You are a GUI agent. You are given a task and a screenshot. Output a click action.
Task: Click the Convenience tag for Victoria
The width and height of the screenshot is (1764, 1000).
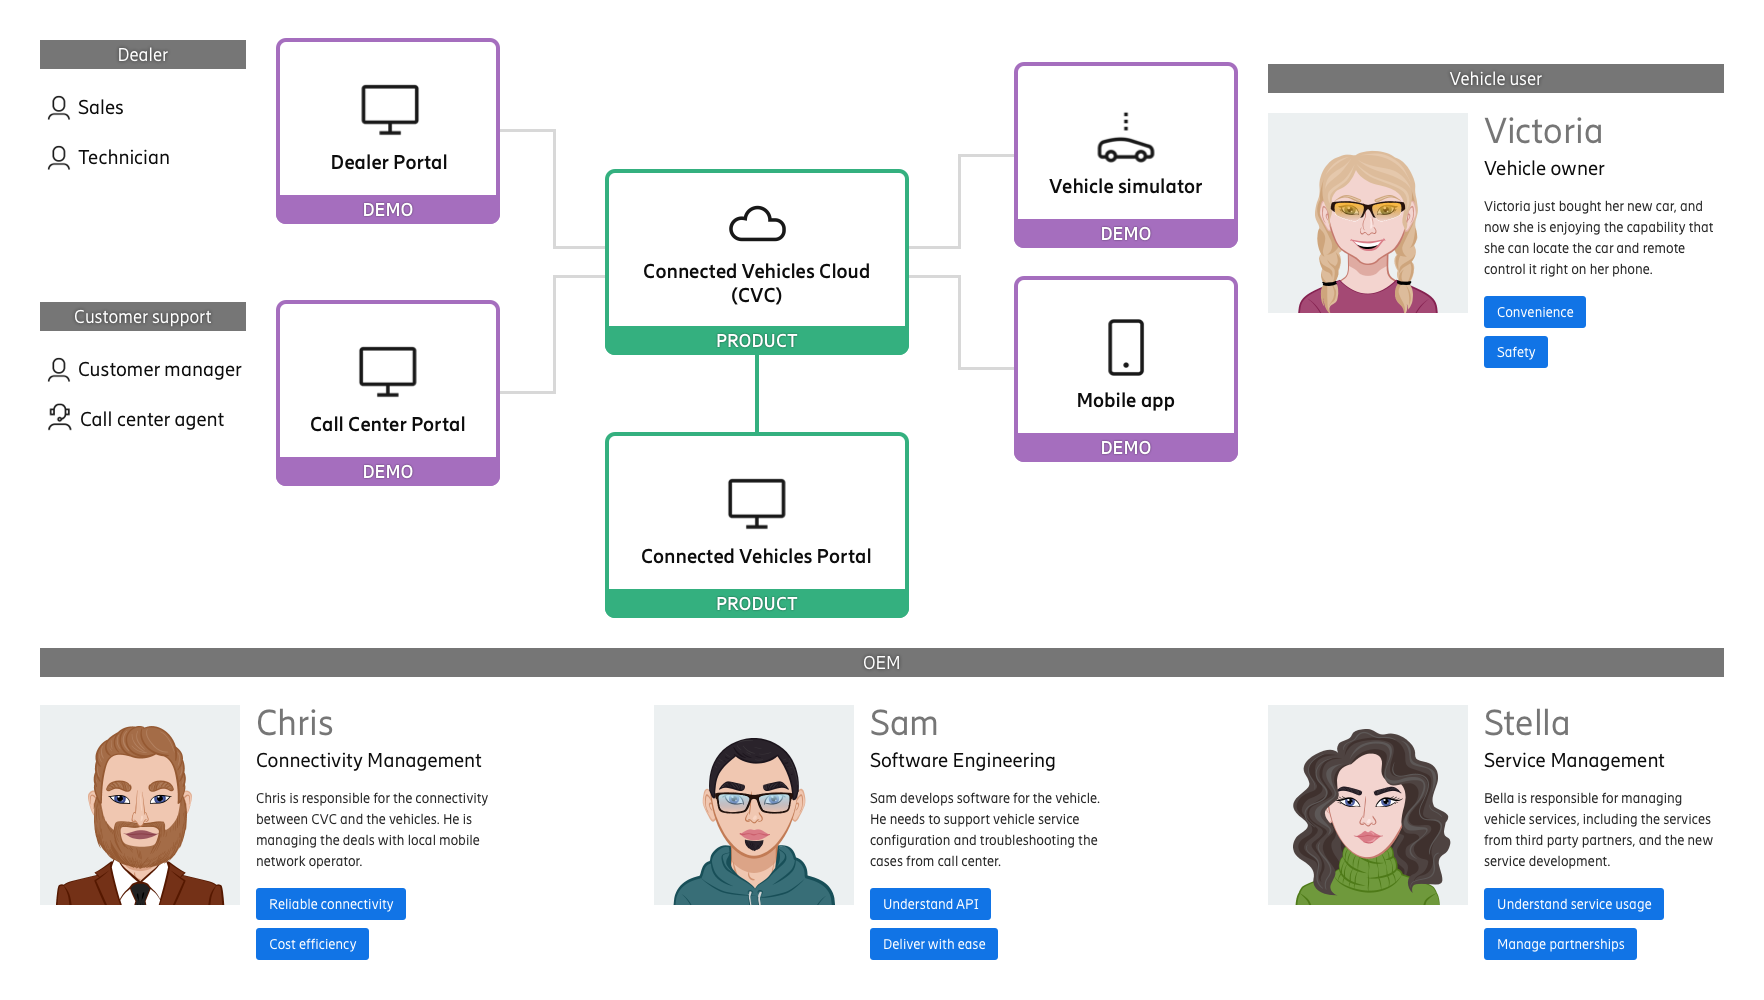[x=1534, y=312]
